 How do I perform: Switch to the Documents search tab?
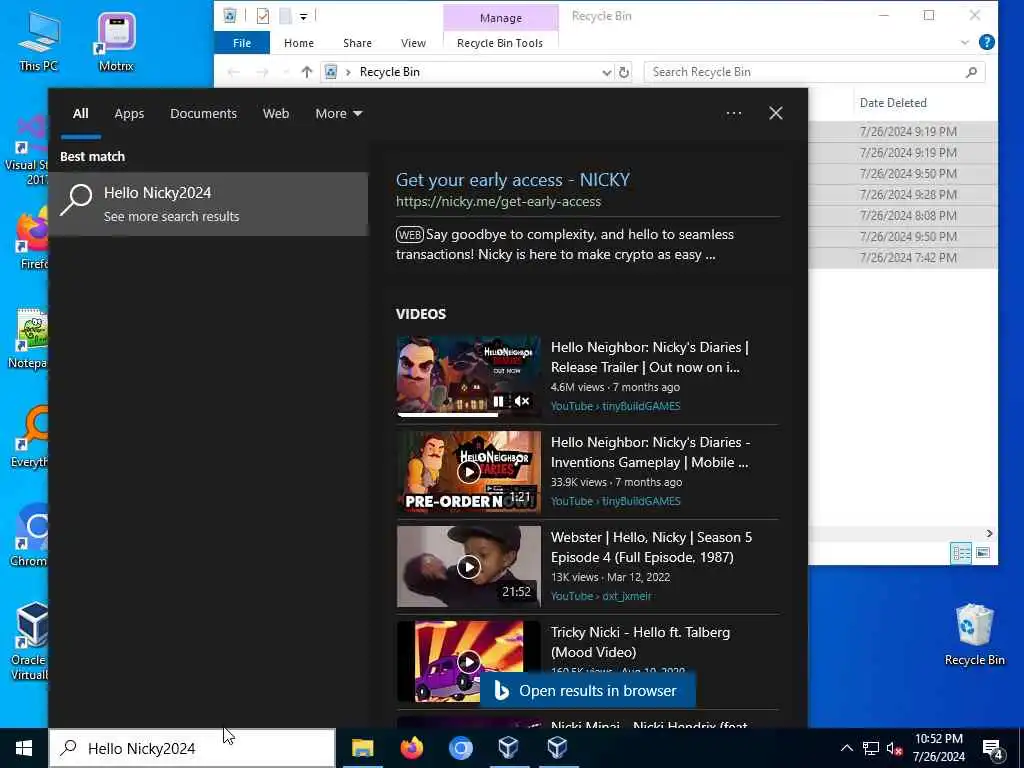203,114
